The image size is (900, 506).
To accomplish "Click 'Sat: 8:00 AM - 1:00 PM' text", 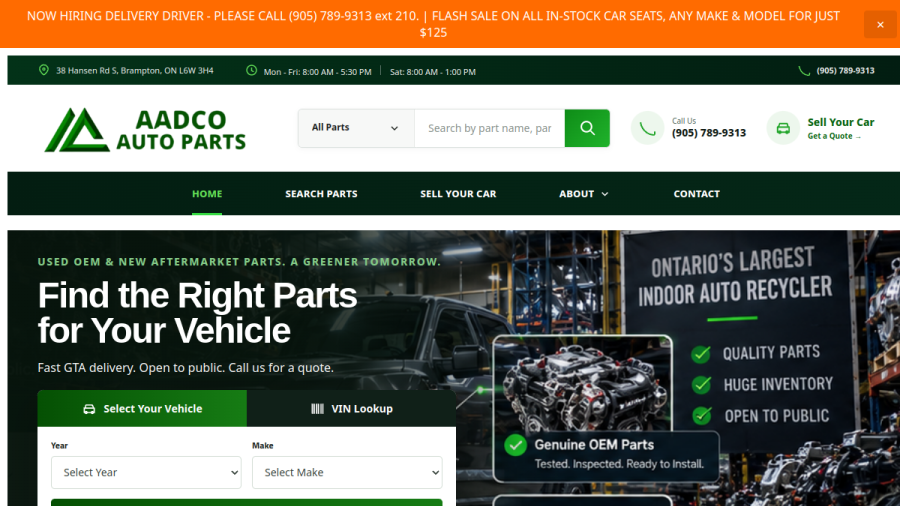I will click(x=433, y=72).
